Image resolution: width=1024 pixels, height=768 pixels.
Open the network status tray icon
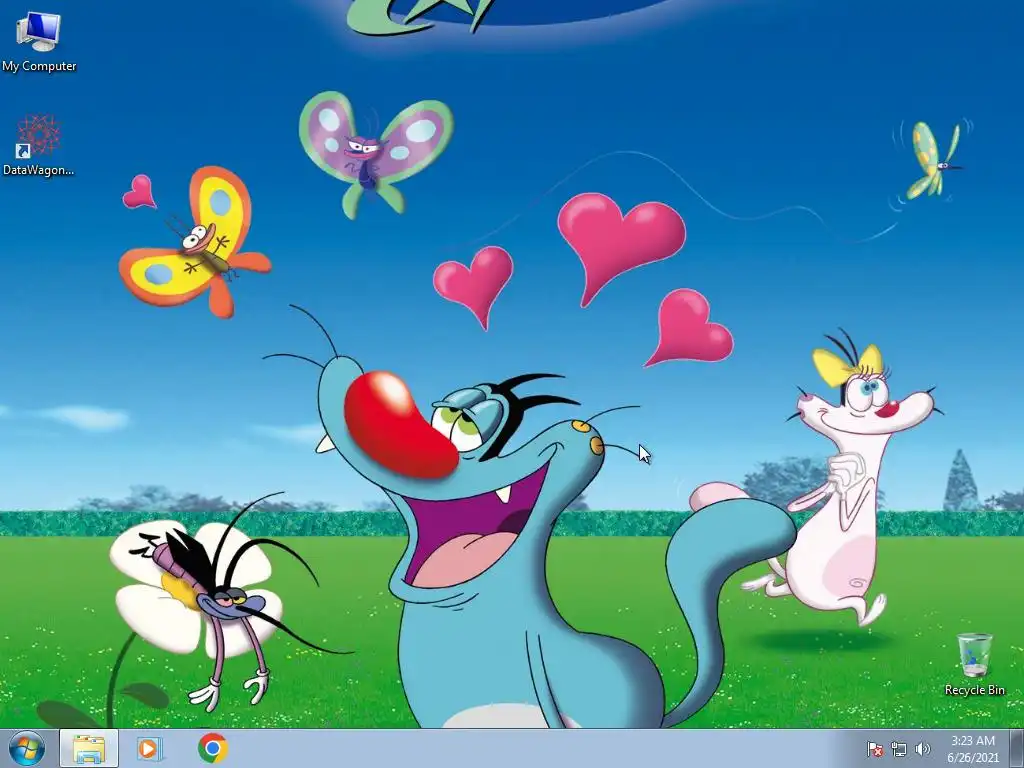coord(899,749)
